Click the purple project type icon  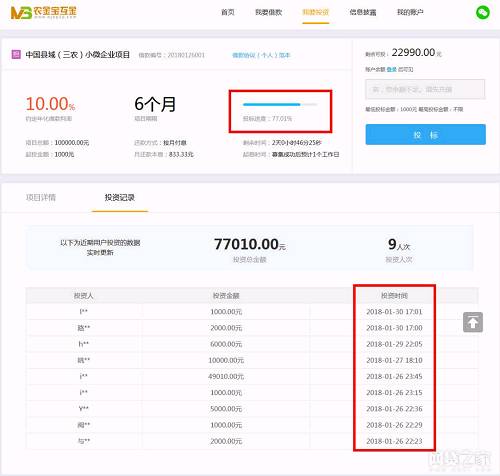pyautogui.click(x=16, y=54)
